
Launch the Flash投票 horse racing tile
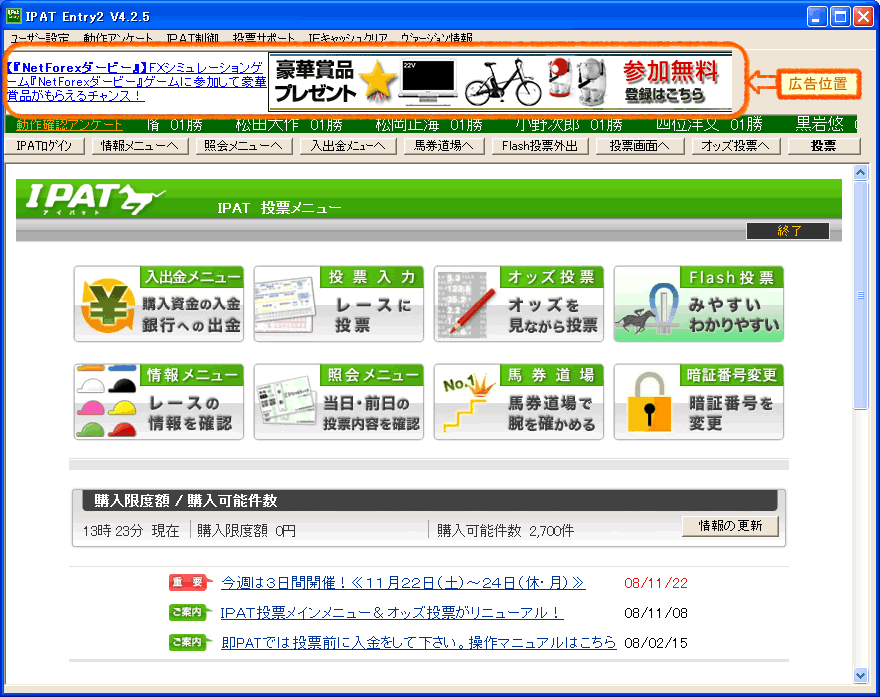point(698,304)
